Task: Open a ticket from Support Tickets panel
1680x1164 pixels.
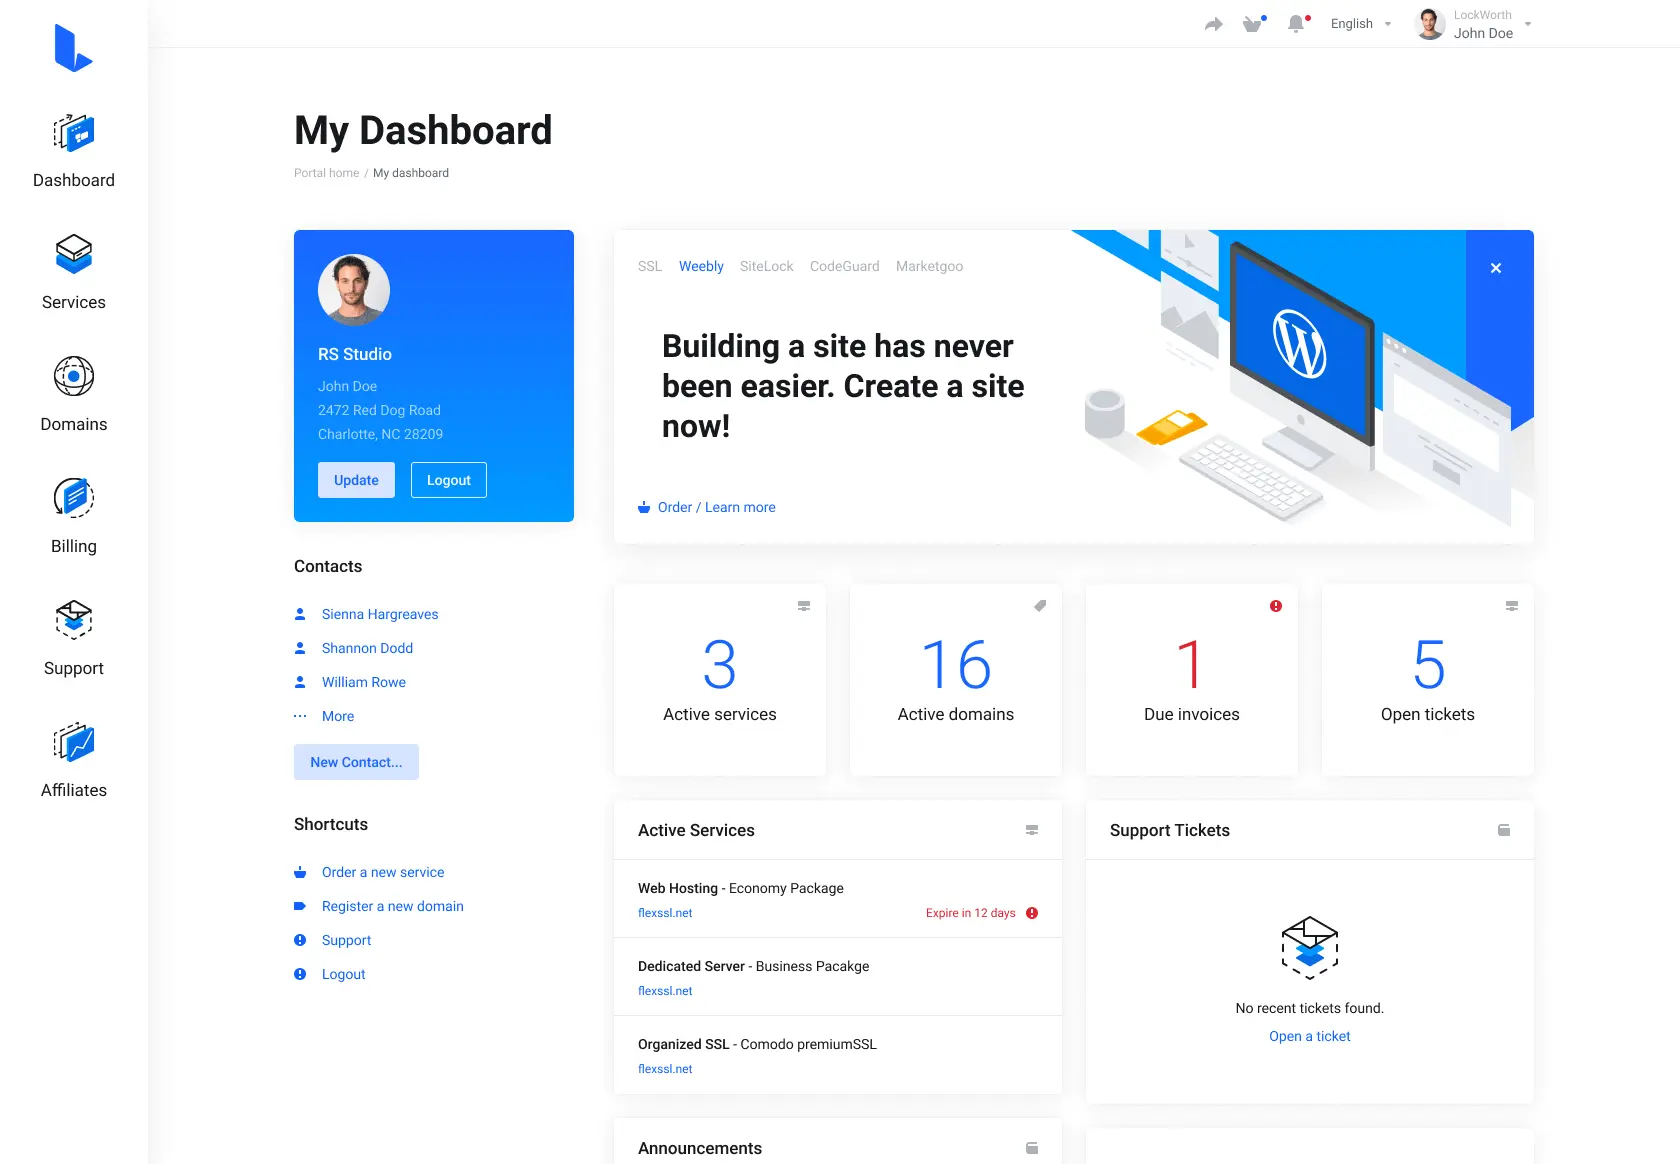Action: (x=1309, y=1036)
